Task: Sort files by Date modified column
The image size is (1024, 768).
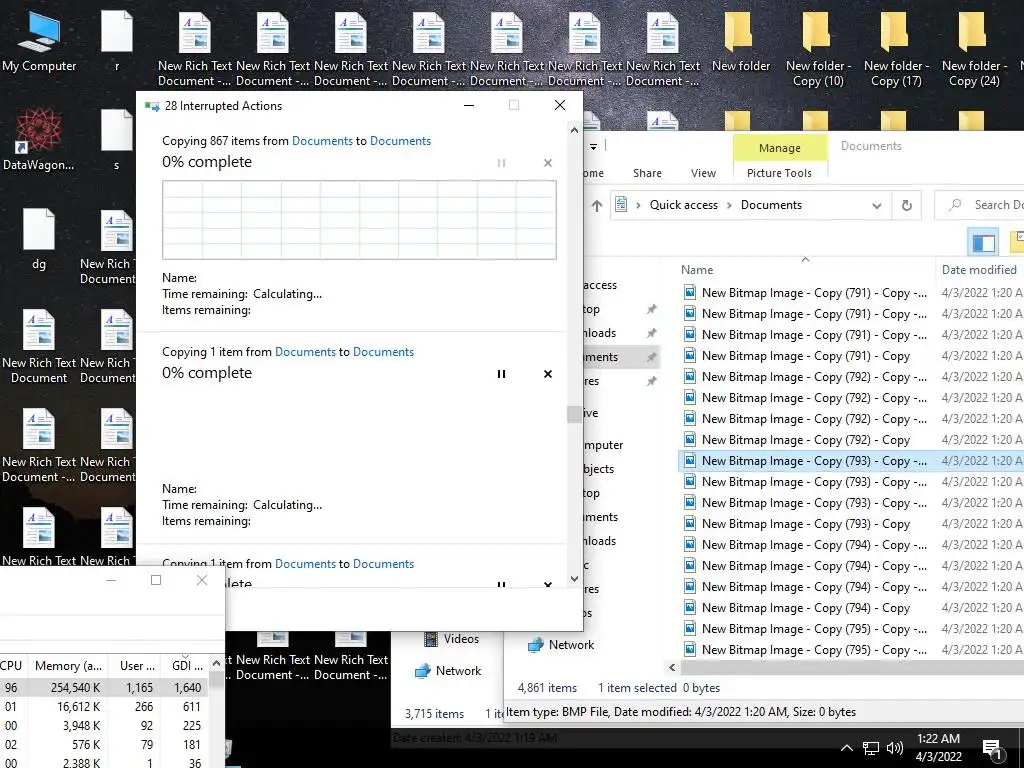Action: pos(979,270)
